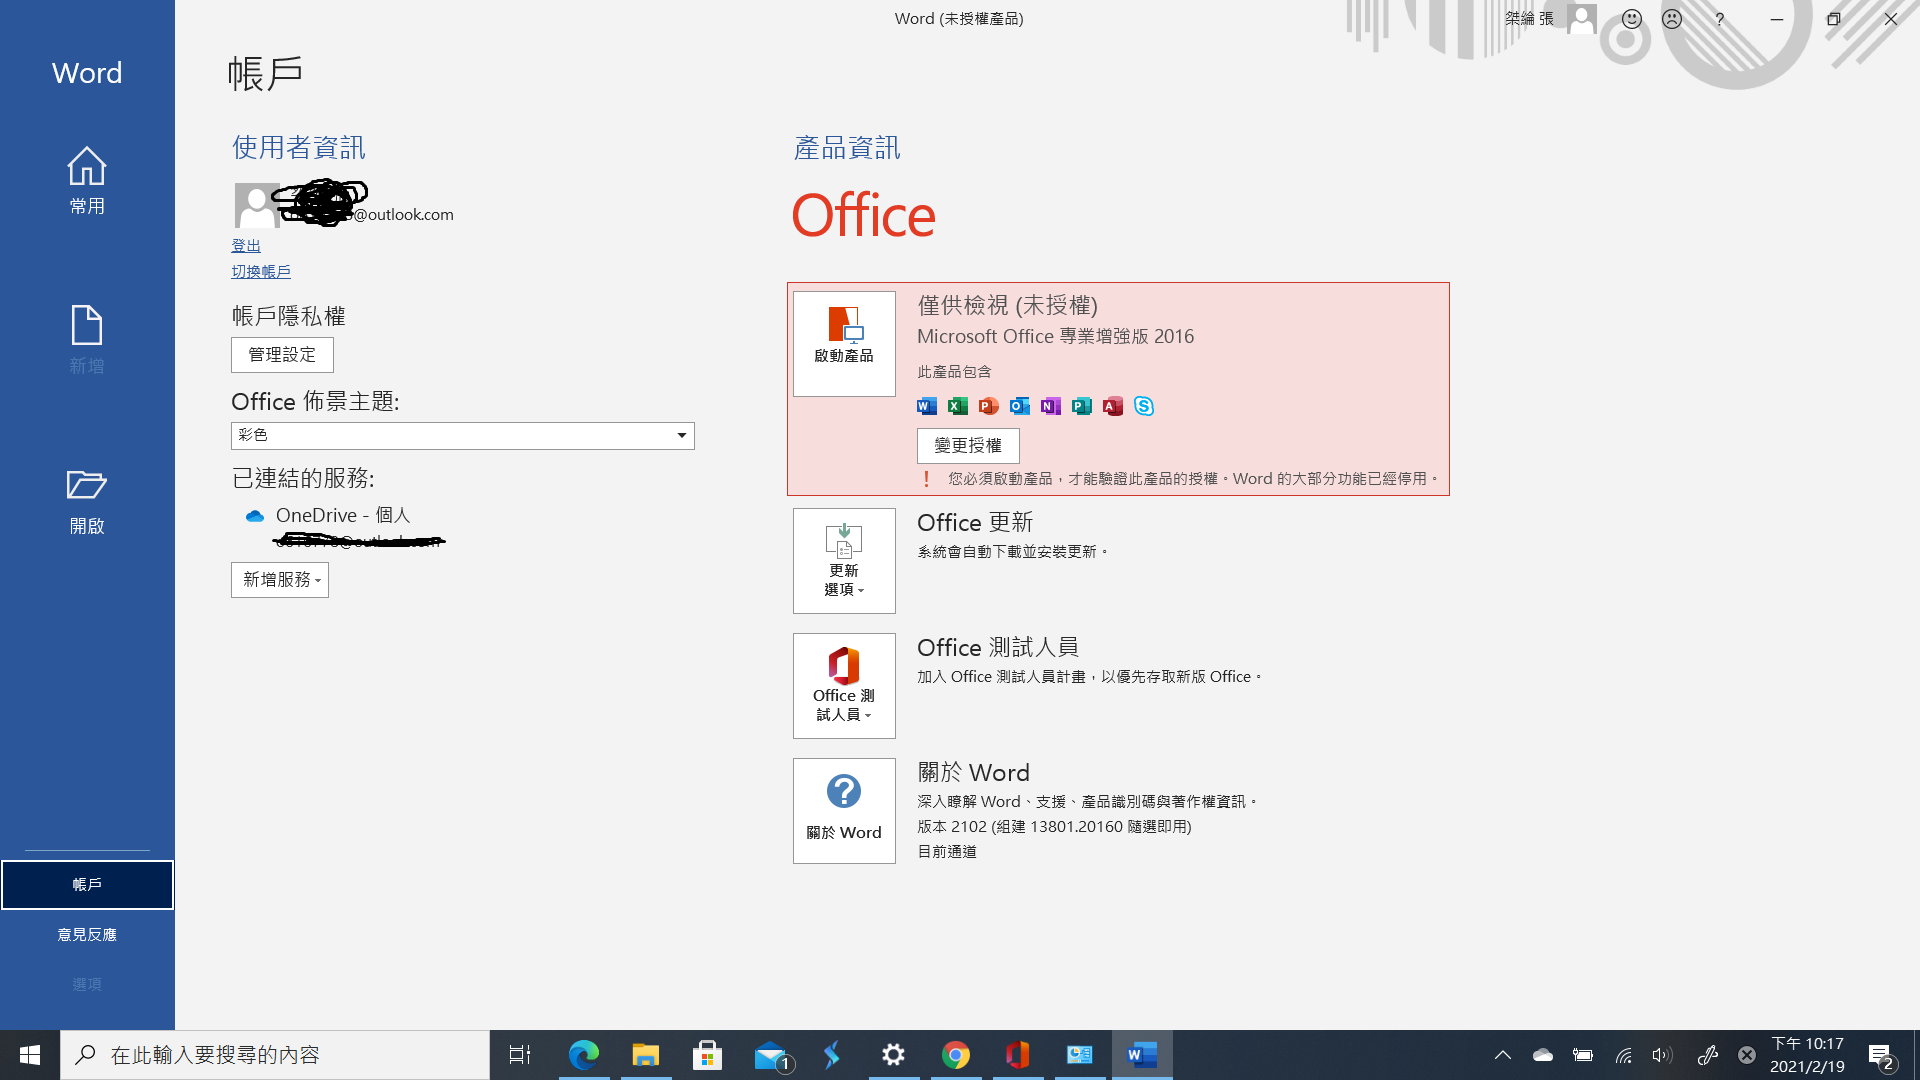Open the Feedback (意見反應) sidebar item
The width and height of the screenshot is (1920, 1080).
tap(87, 934)
